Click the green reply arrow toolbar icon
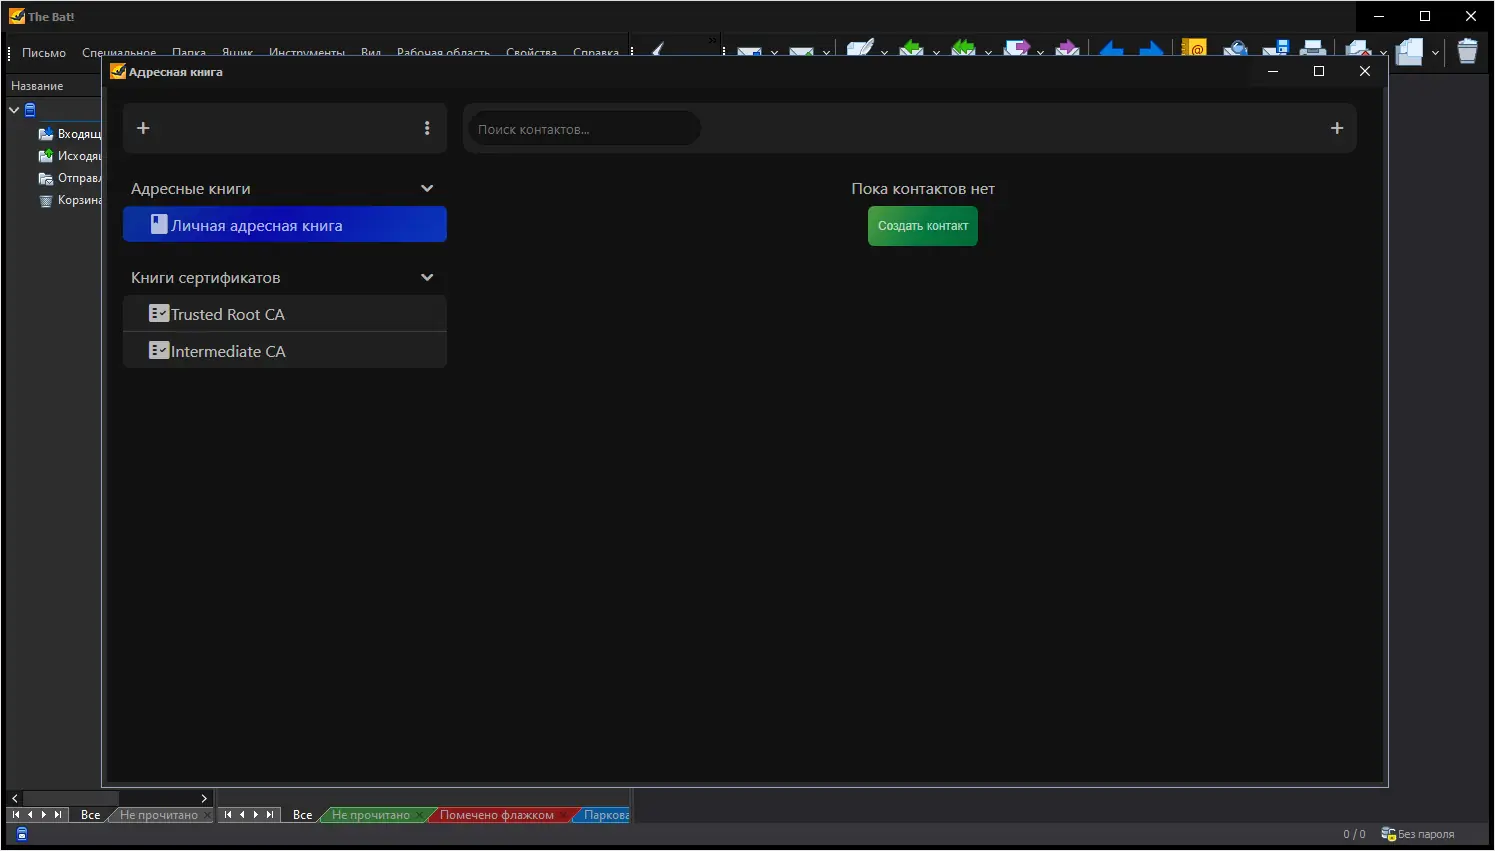Viewport: 1495px width, 851px height. point(911,48)
